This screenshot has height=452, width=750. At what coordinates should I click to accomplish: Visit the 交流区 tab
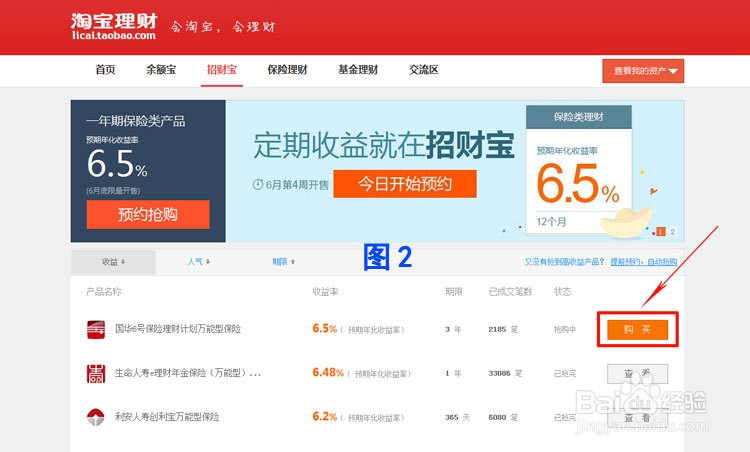point(424,70)
